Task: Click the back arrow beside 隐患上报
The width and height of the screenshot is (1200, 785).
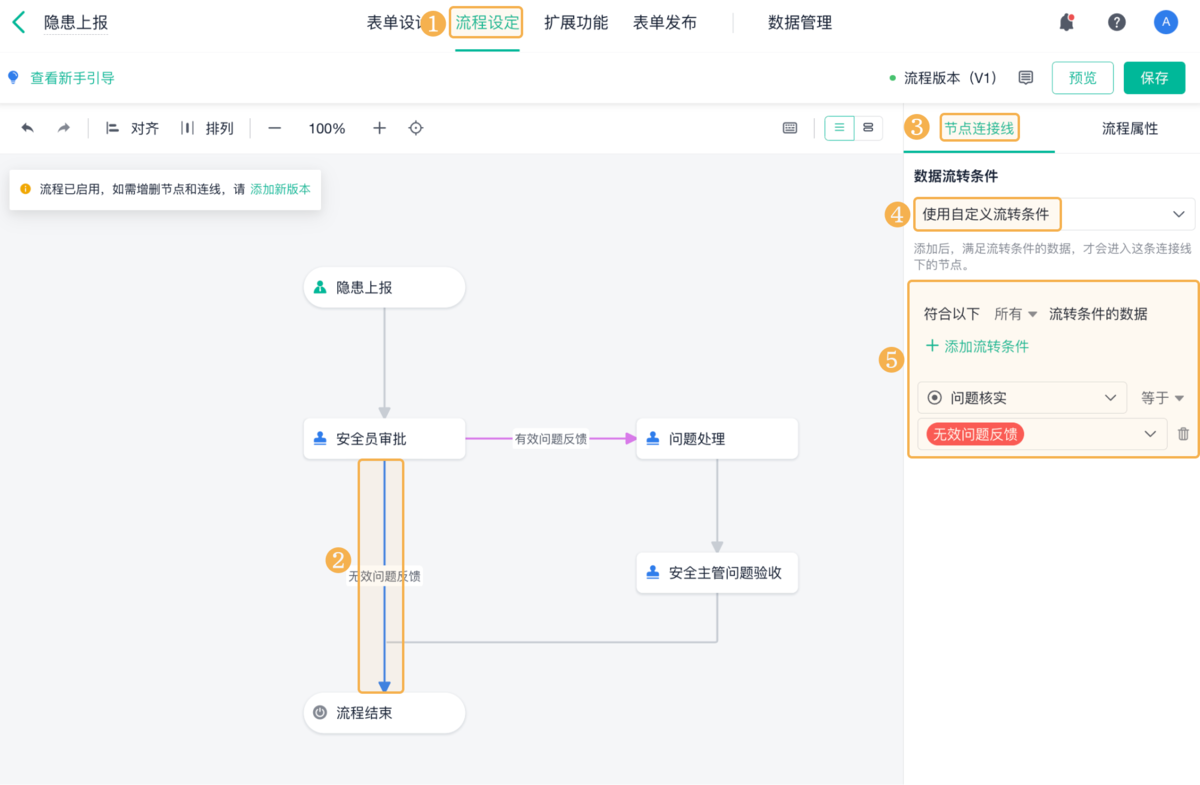Action: pyautogui.click(x=18, y=23)
